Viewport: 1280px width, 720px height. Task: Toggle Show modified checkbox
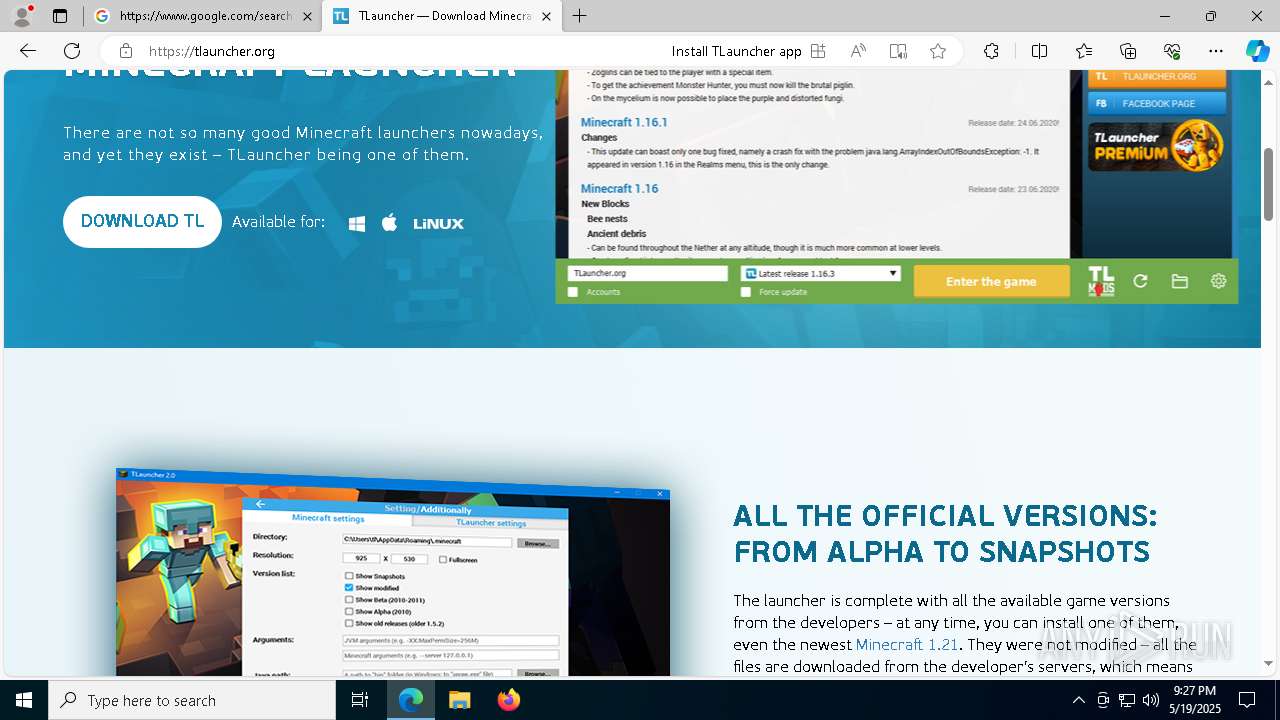[x=349, y=588]
